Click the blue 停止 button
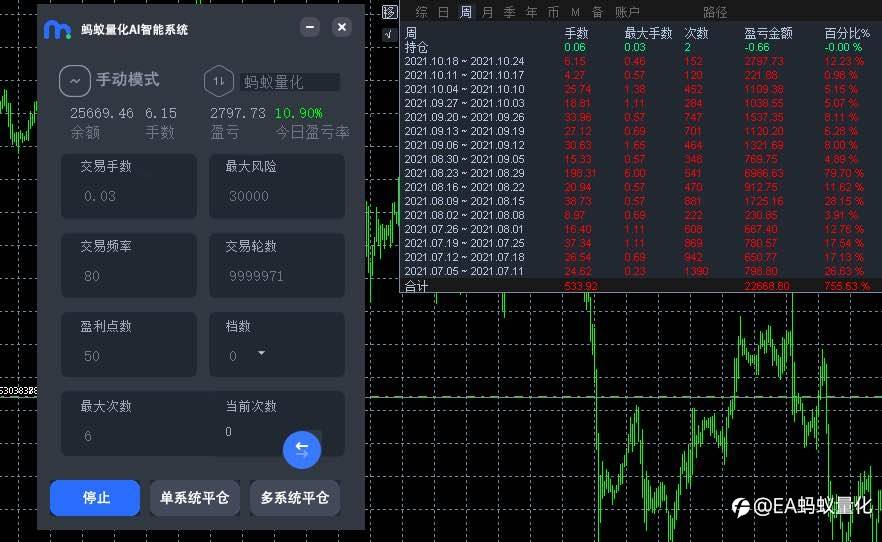882x542 pixels. click(94, 498)
